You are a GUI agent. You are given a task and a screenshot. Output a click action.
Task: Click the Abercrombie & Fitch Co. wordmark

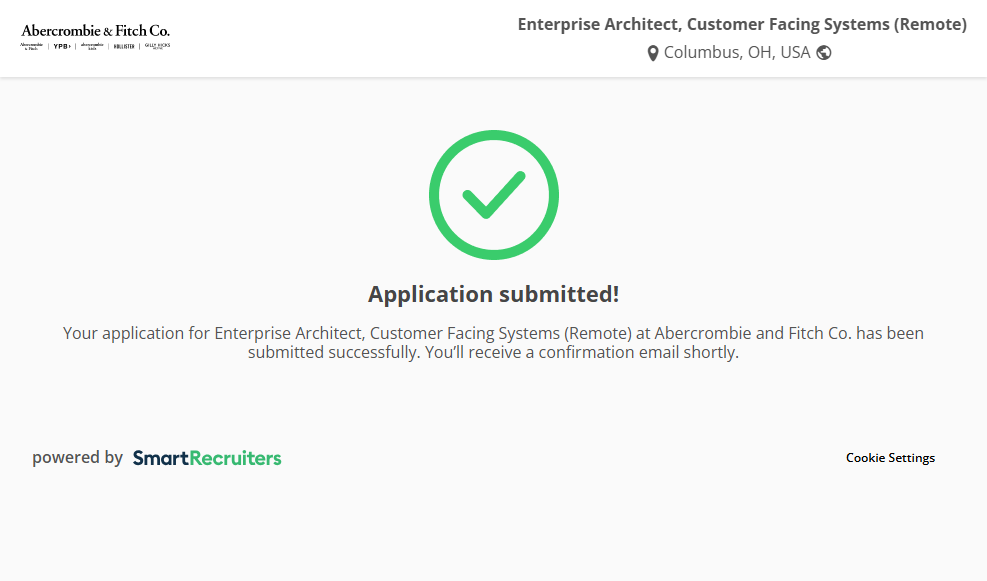pyautogui.click(x=95, y=31)
